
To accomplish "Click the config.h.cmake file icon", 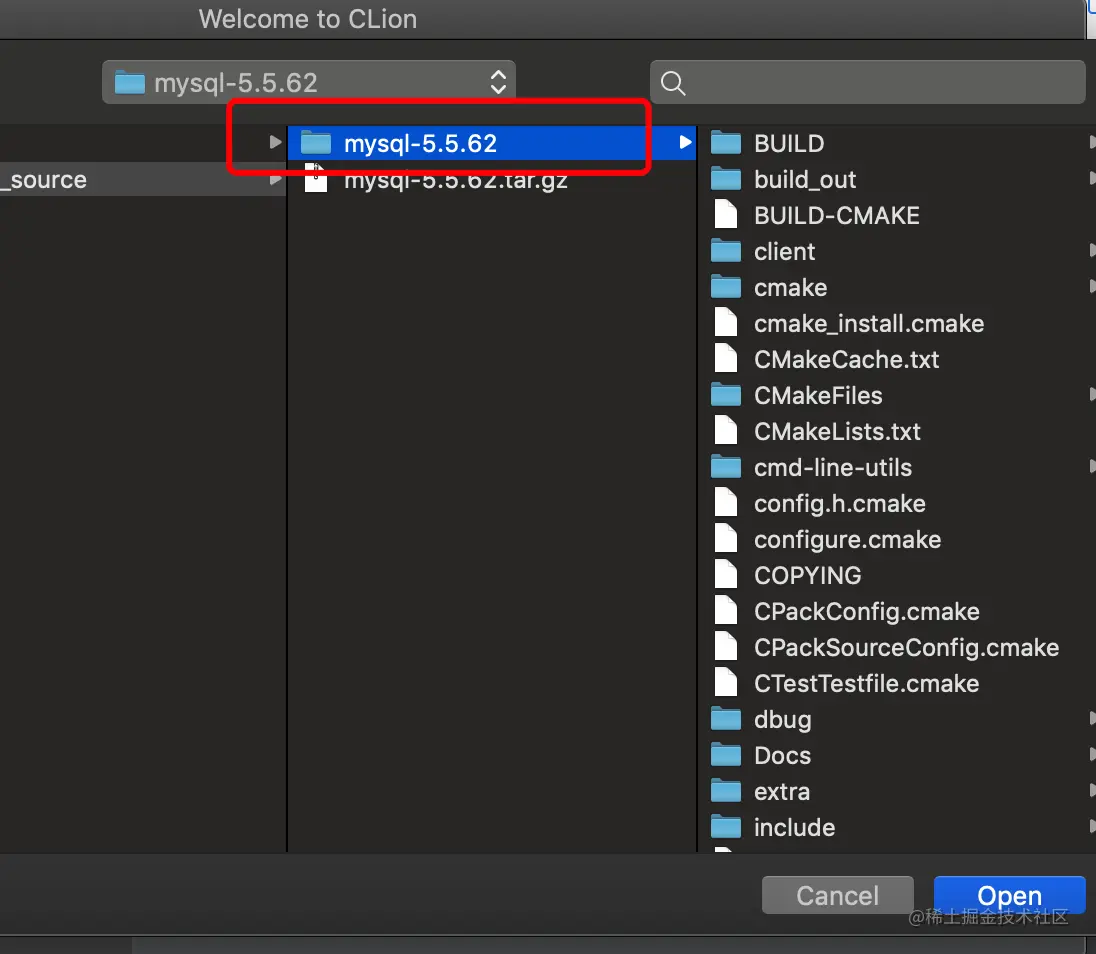I will point(726,503).
